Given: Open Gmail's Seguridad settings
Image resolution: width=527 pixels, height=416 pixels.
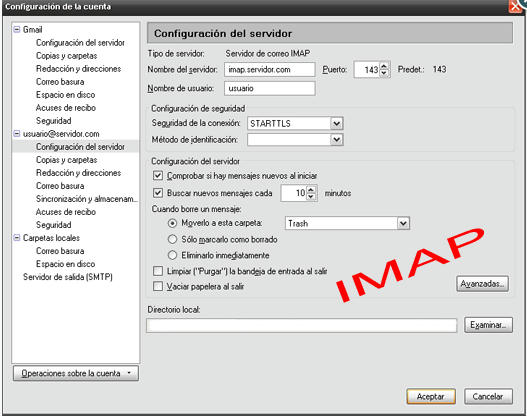Looking at the screenshot, I should (x=53, y=121).
